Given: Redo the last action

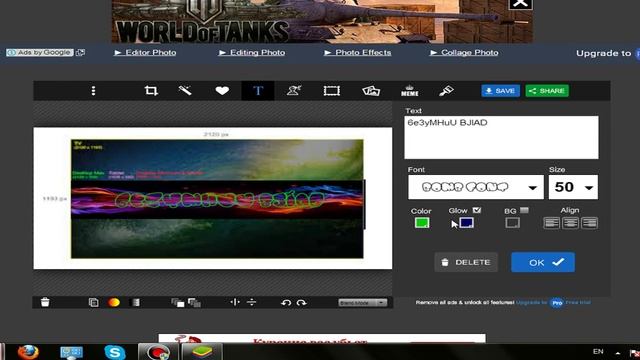Looking at the screenshot, I should click(302, 302).
